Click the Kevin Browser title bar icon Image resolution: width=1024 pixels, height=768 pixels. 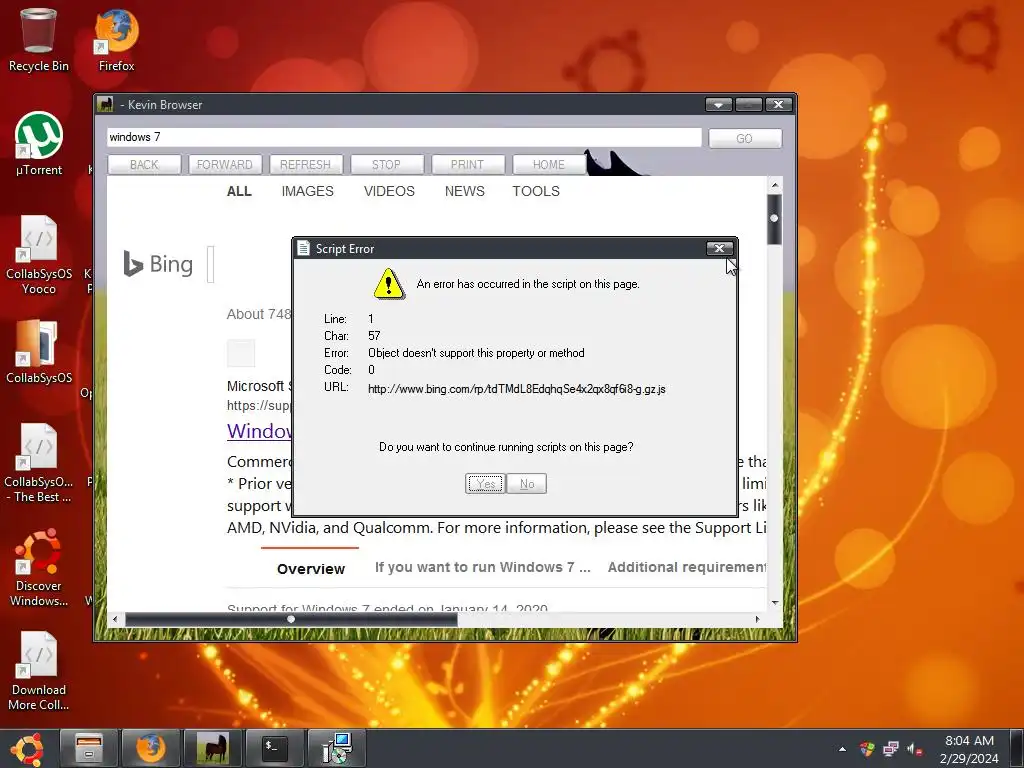[105, 104]
